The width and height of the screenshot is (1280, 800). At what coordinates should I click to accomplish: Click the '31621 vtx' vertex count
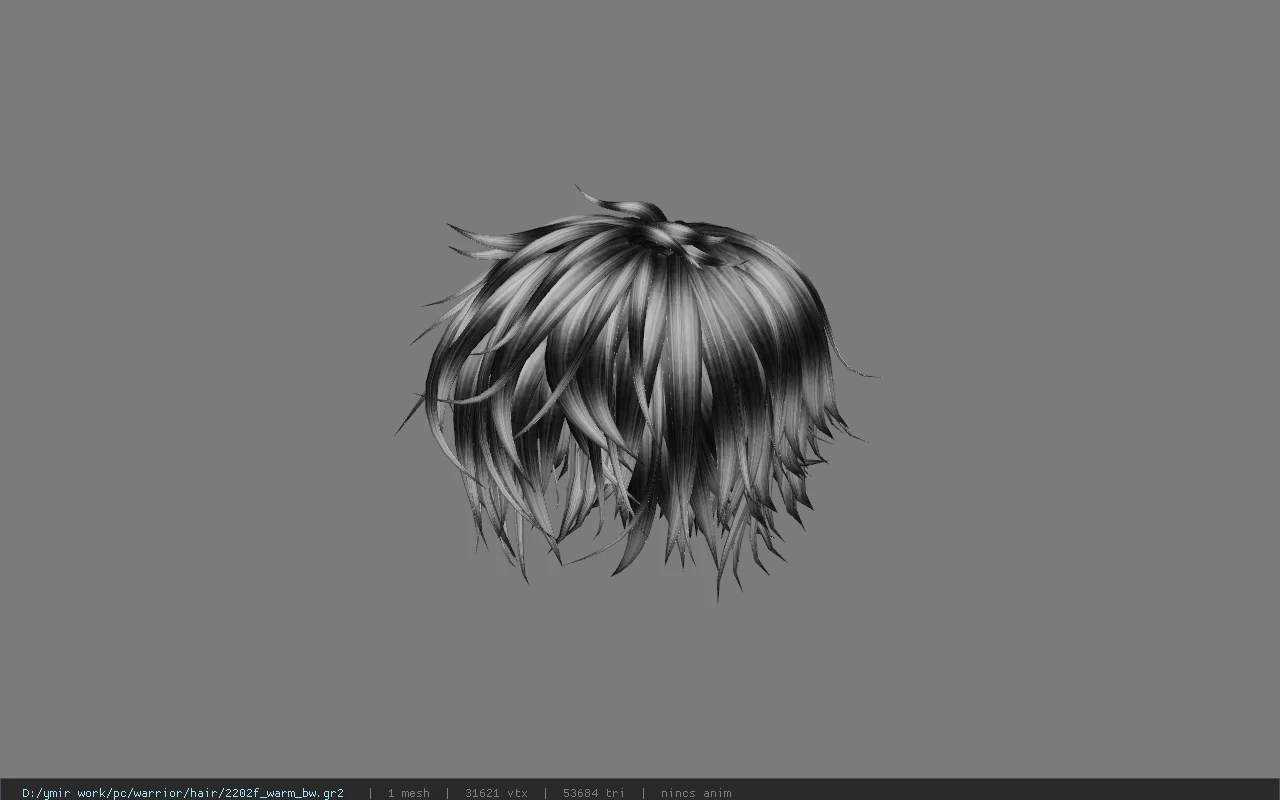[496, 793]
